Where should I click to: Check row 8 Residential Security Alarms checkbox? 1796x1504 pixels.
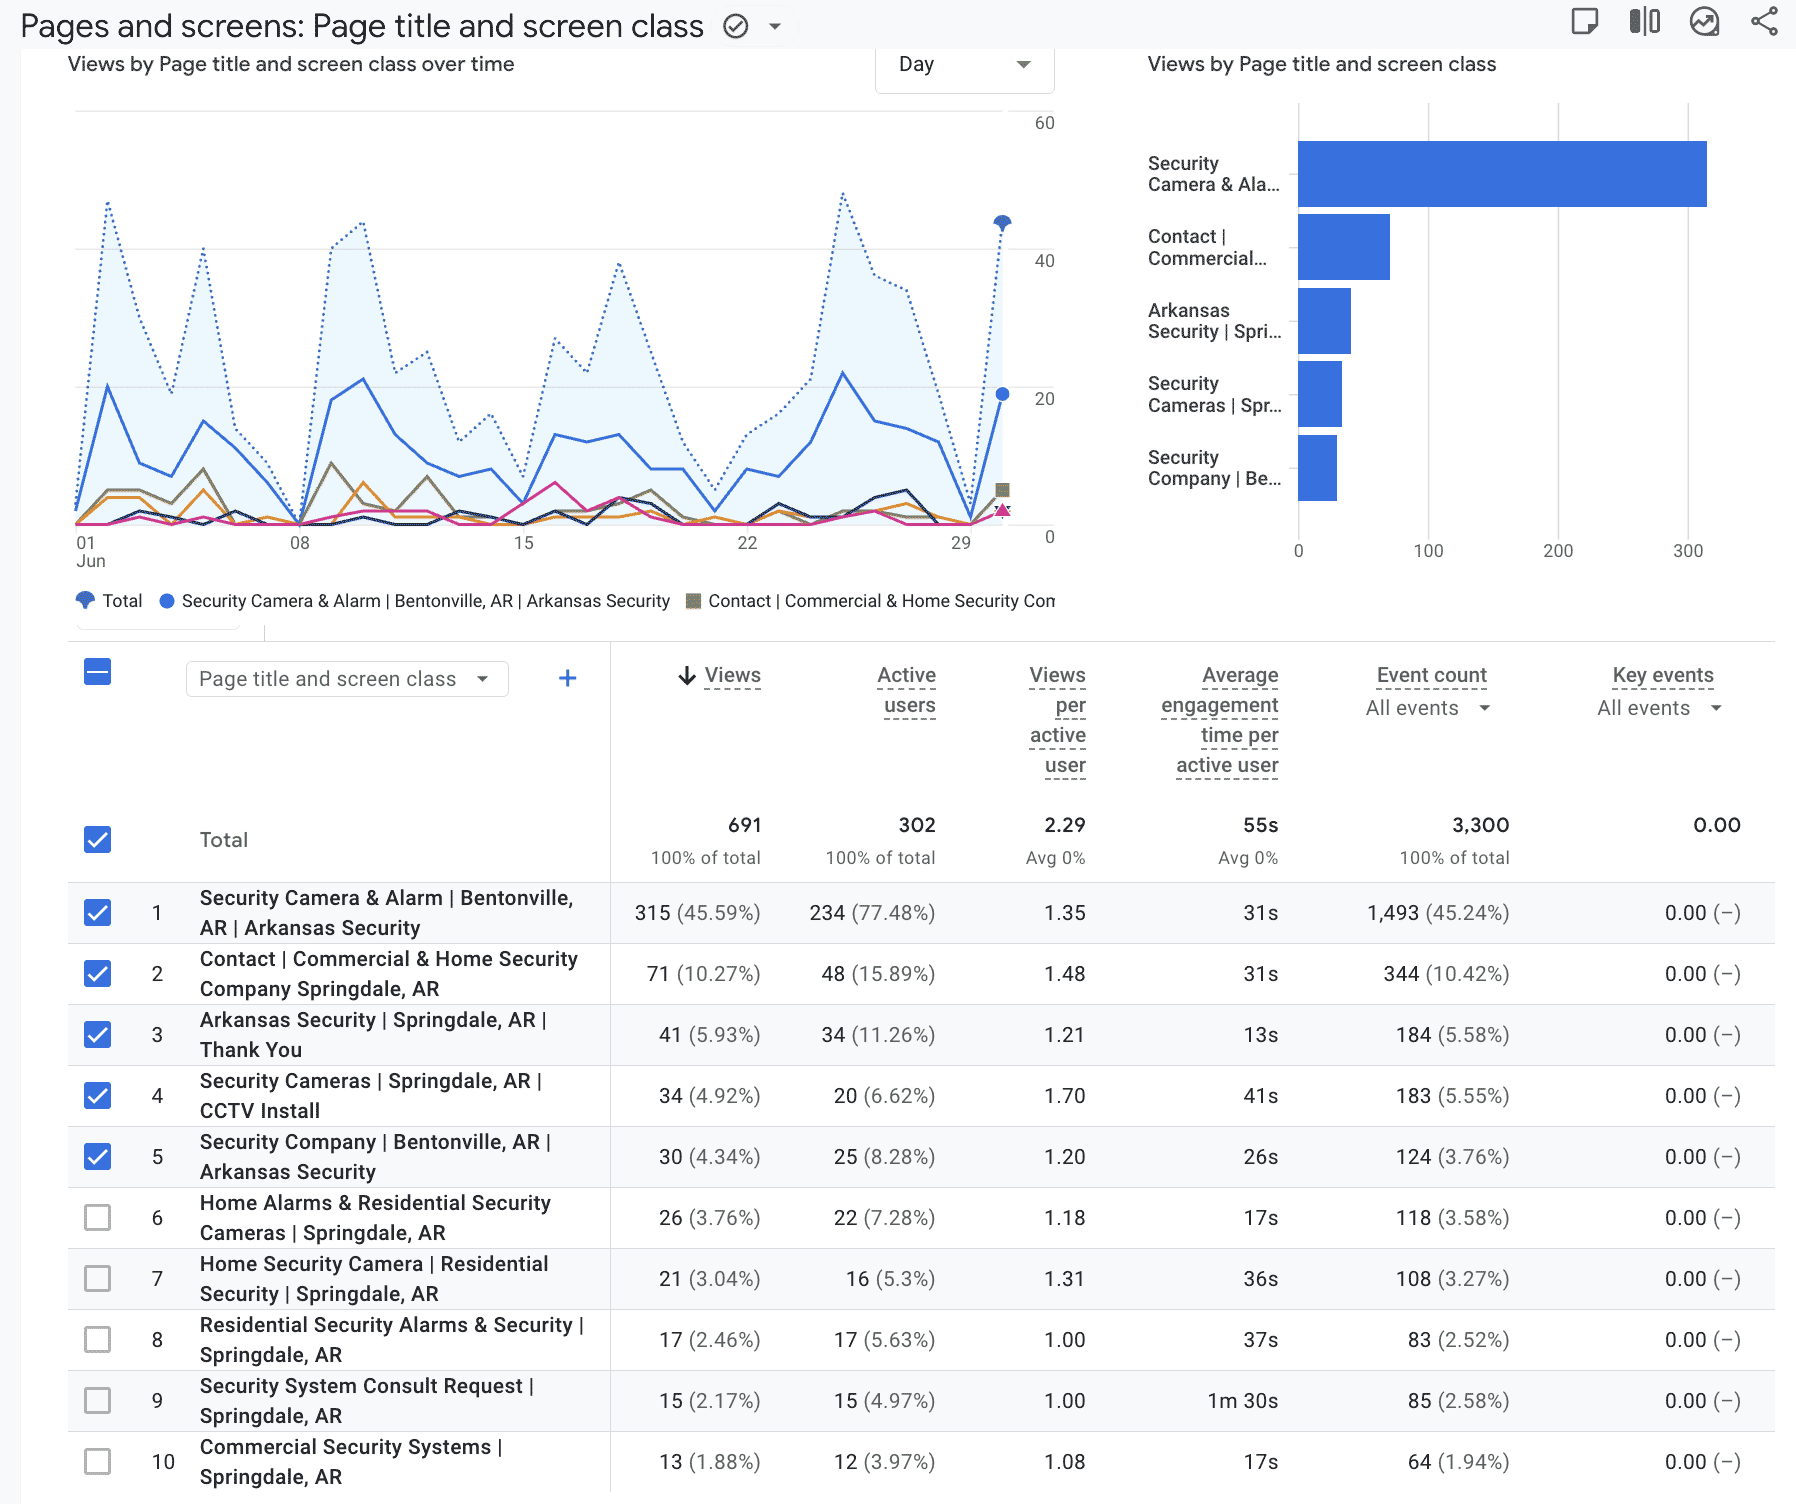[x=98, y=1340]
